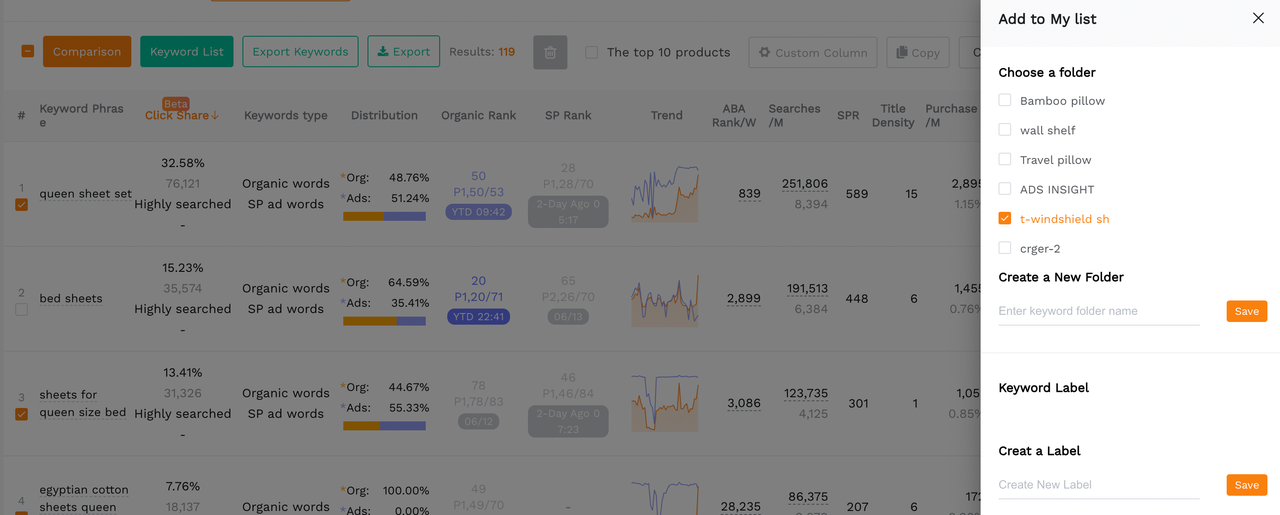The height and width of the screenshot is (515, 1280).
Task: Open the bed sheets trend chart
Action: tap(665, 299)
